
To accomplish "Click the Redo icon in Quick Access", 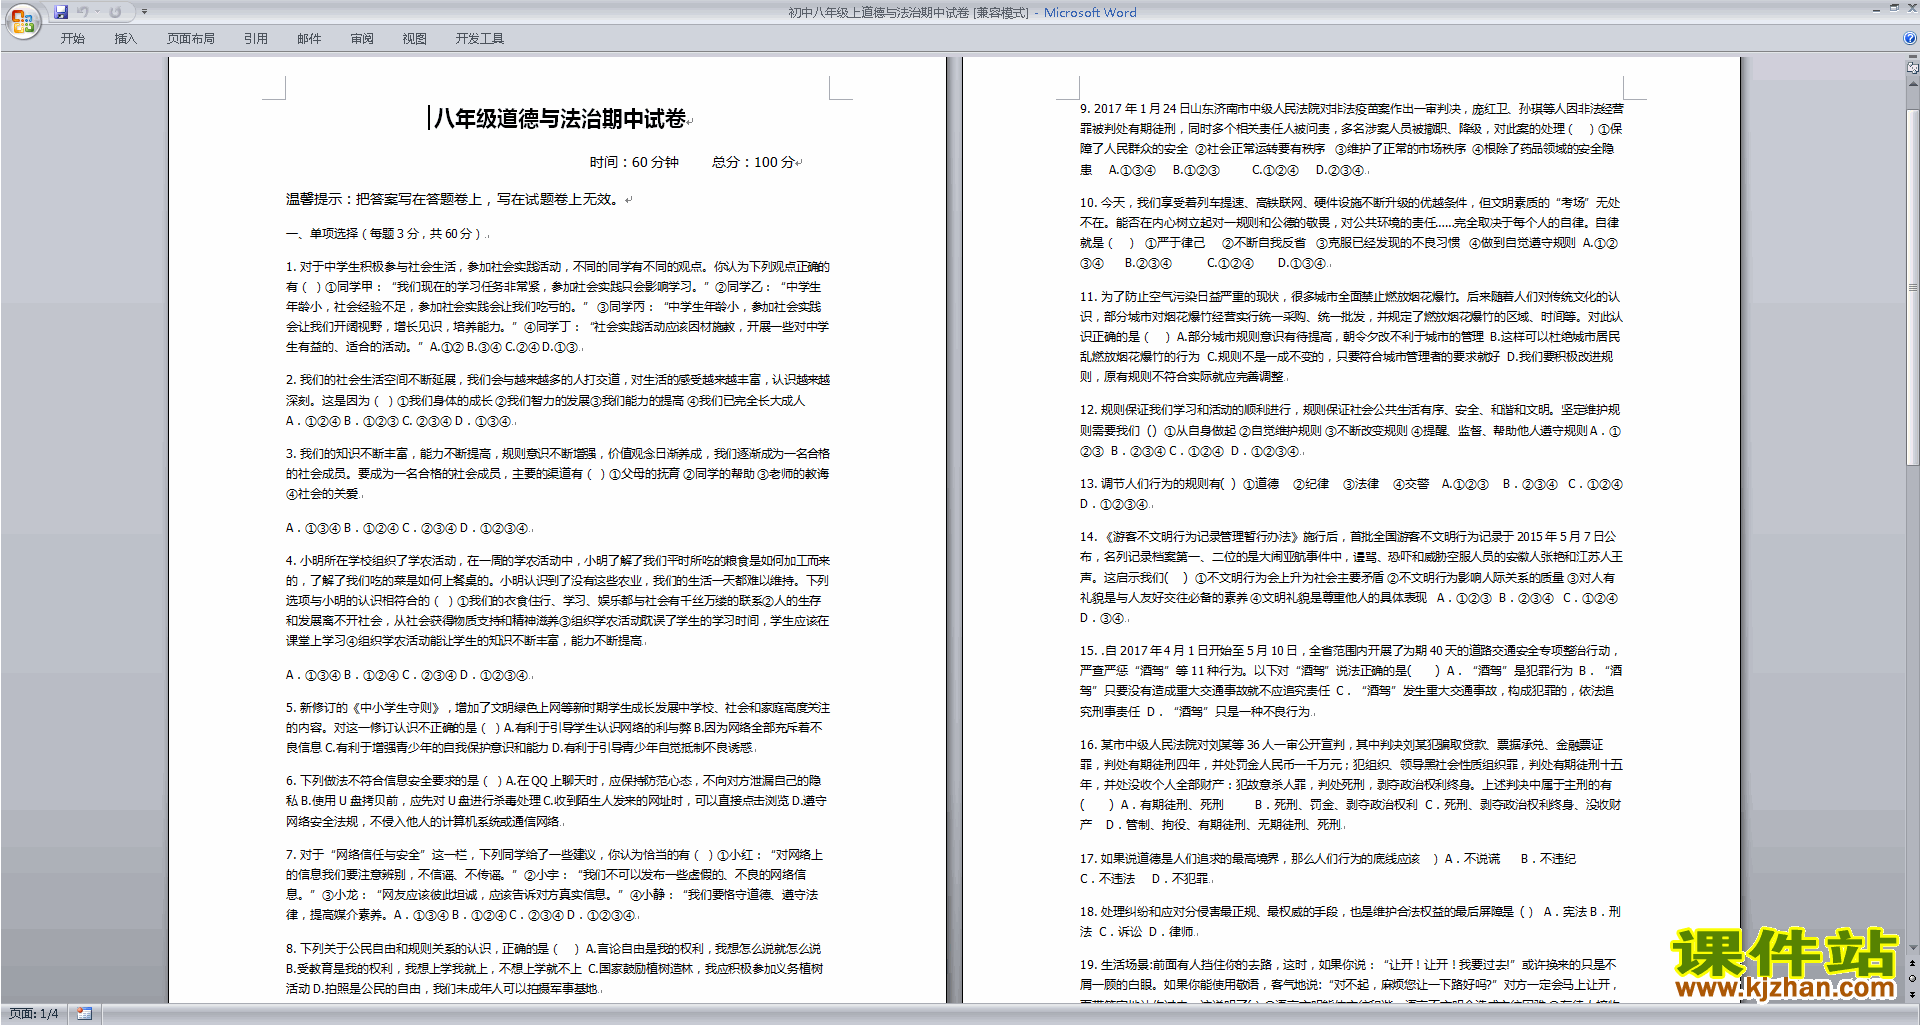I will [115, 12].
